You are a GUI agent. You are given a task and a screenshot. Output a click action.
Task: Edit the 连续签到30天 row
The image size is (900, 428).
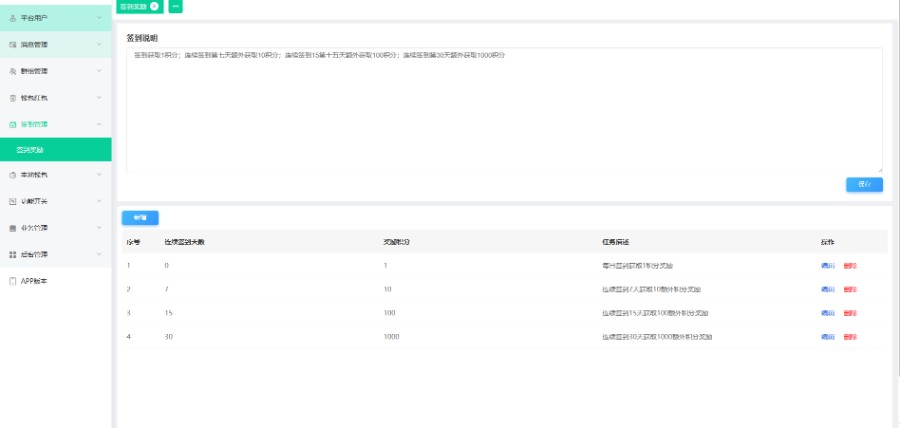[x=828, y=337]
